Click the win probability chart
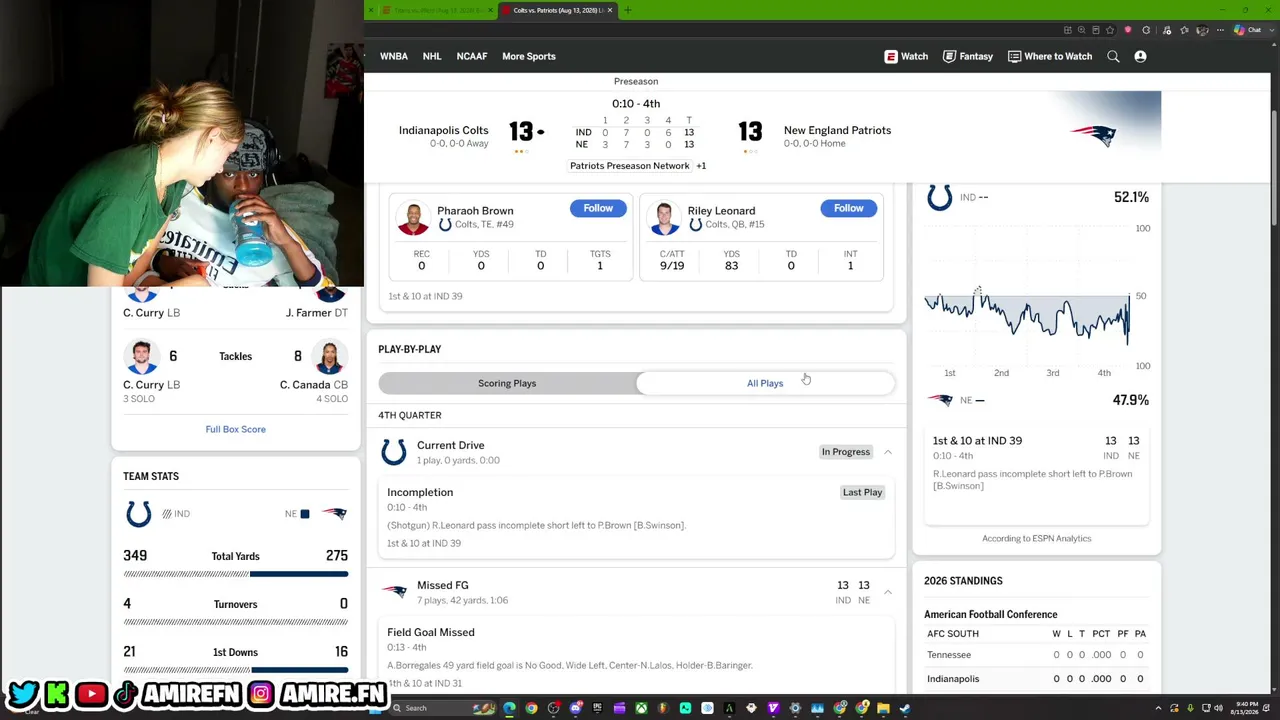1280x720 pixels. point(1027,297)
